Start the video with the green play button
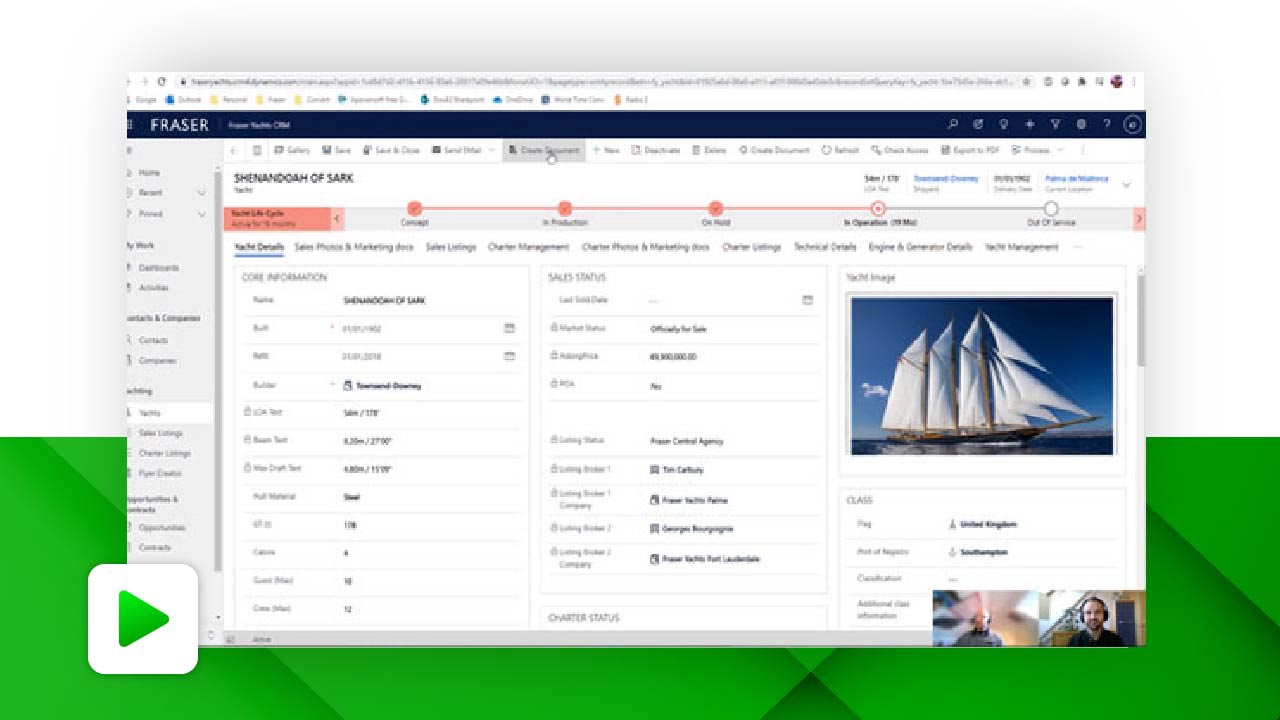This screenshot has height=720, width=1280. point(143,619)
